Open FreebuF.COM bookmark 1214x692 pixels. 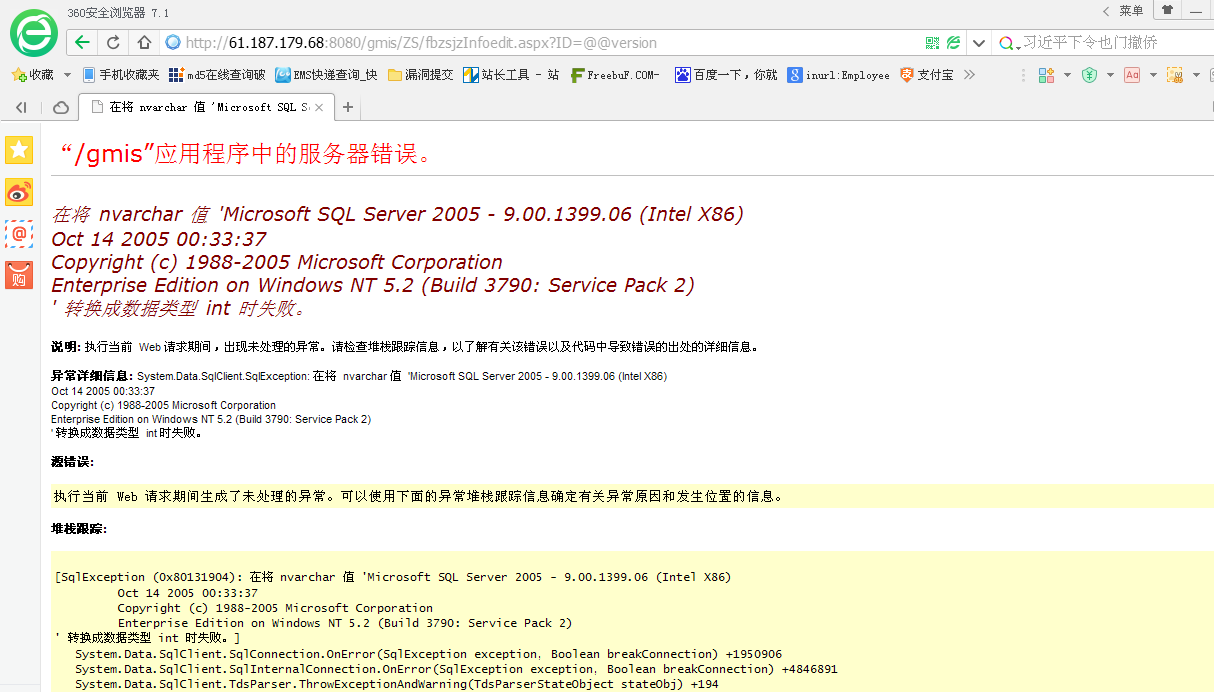tap(616, 75)
